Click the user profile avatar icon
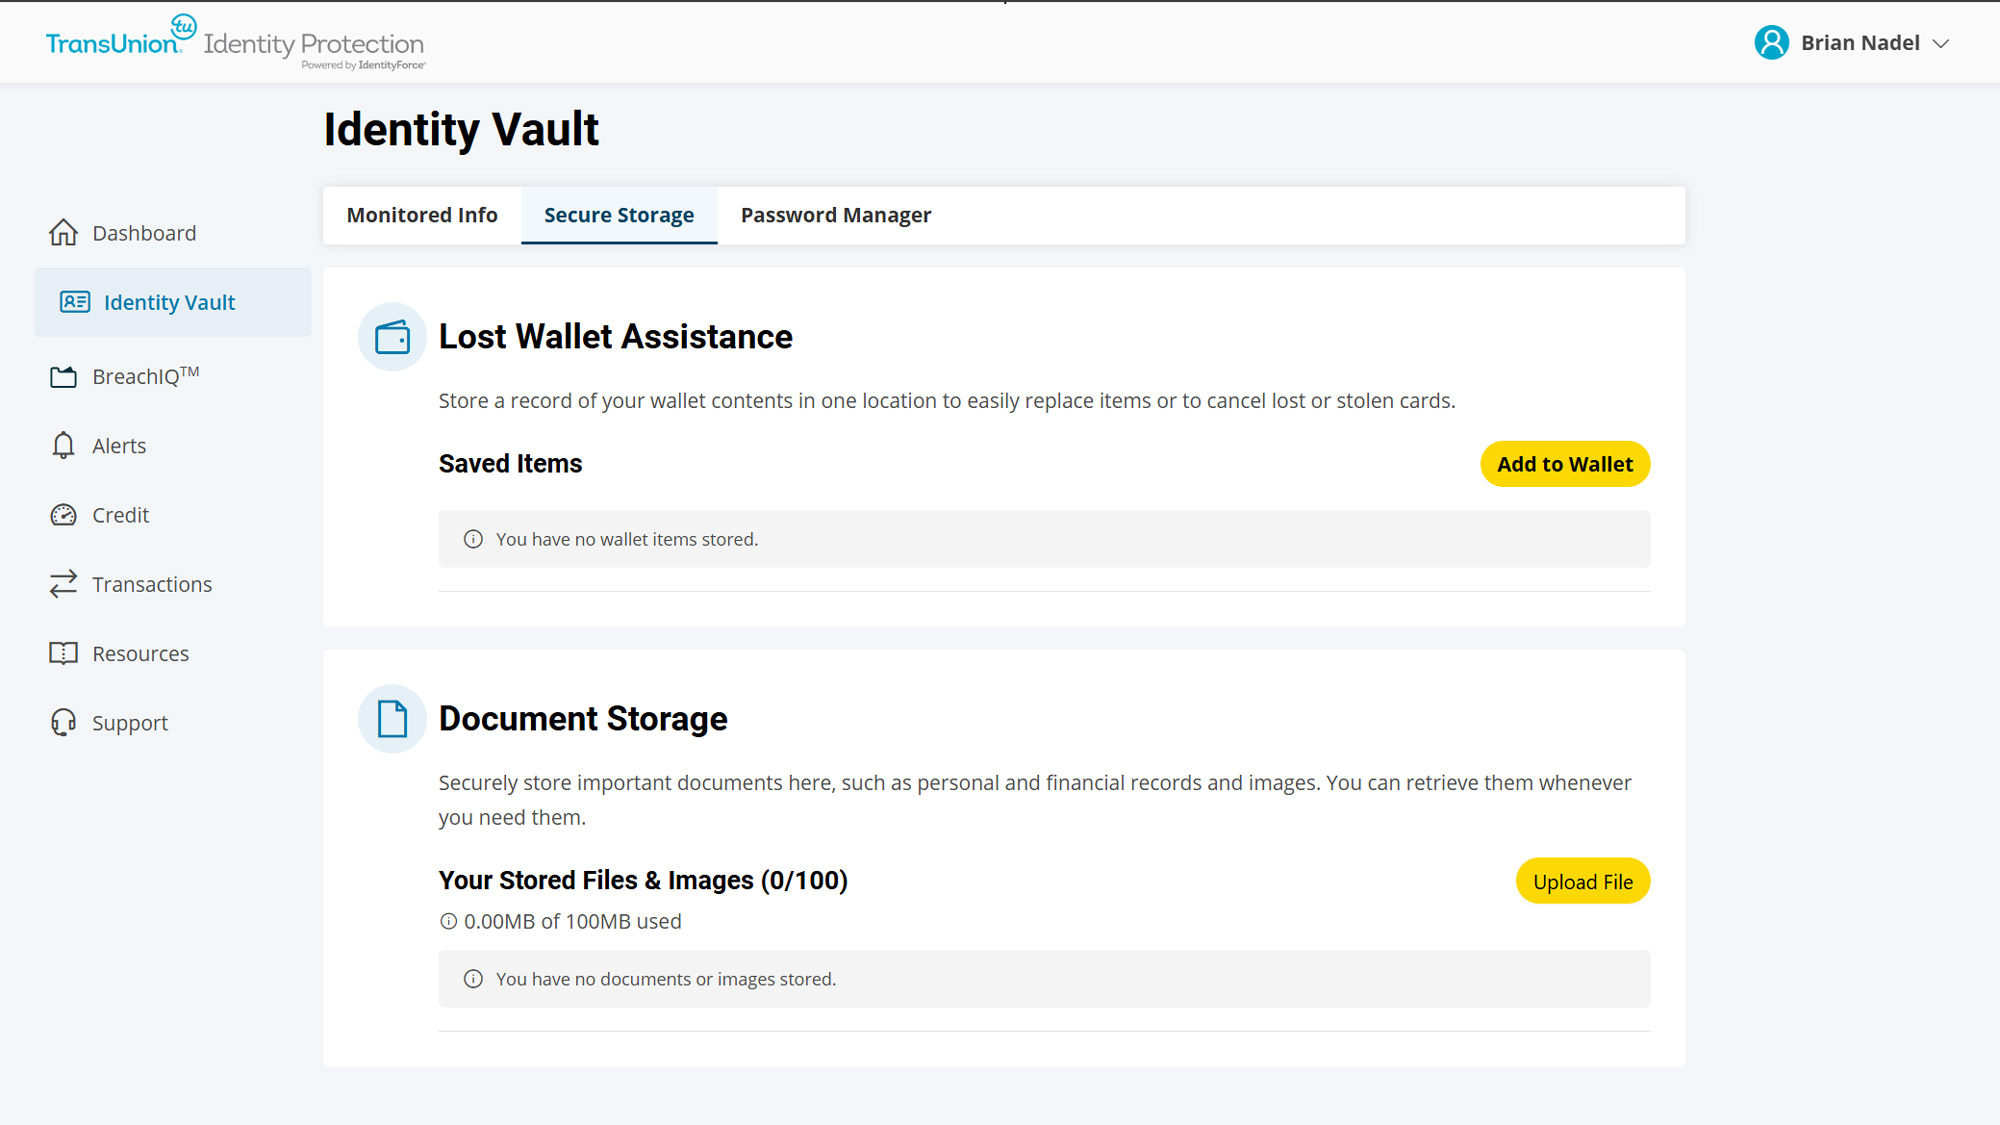This screenshot has height=1125, width=2000. pyautogui.click(x=1771, y=43)
